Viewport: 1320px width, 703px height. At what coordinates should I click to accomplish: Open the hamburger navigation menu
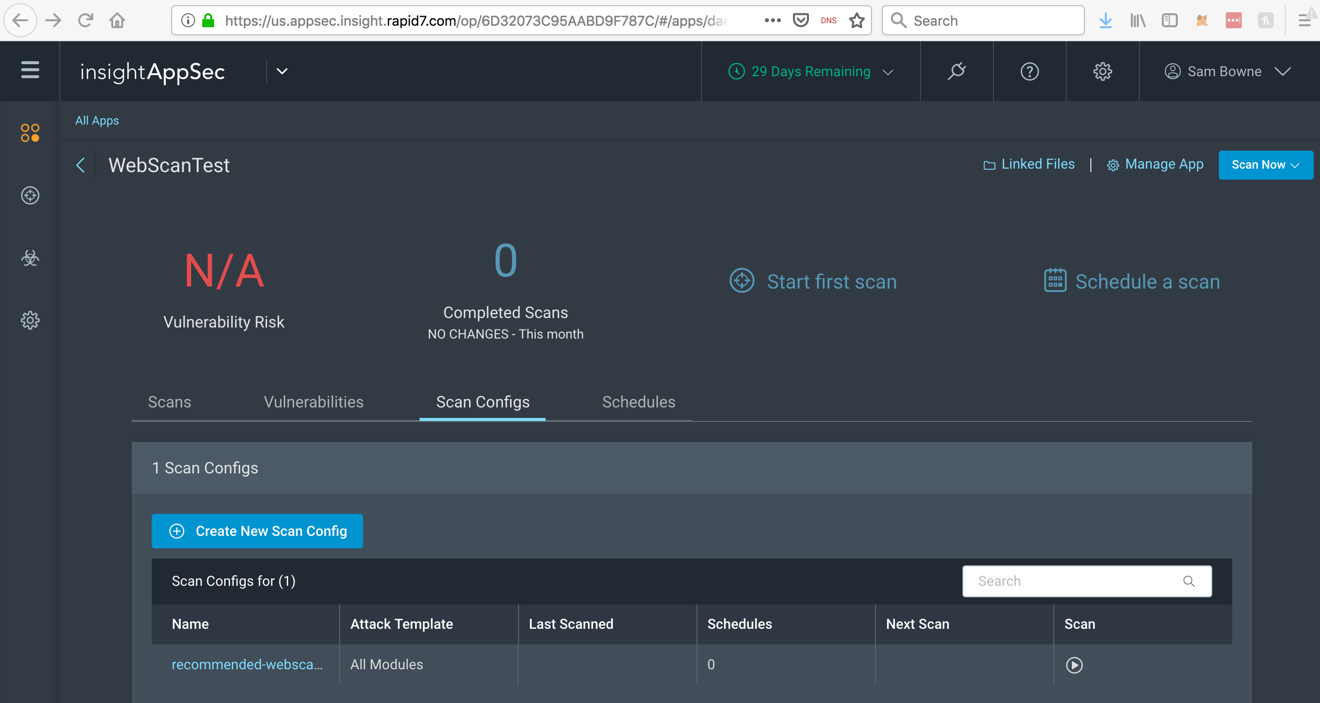(30, 71)
